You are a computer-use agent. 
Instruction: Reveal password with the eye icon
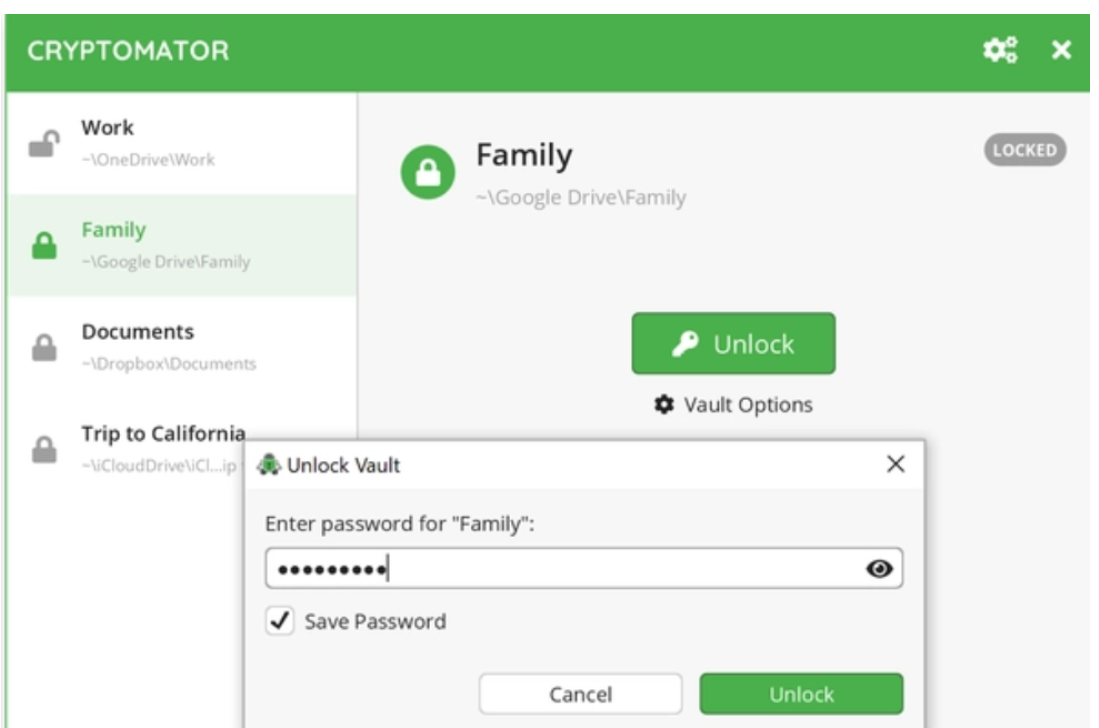(x=879, y=568)
